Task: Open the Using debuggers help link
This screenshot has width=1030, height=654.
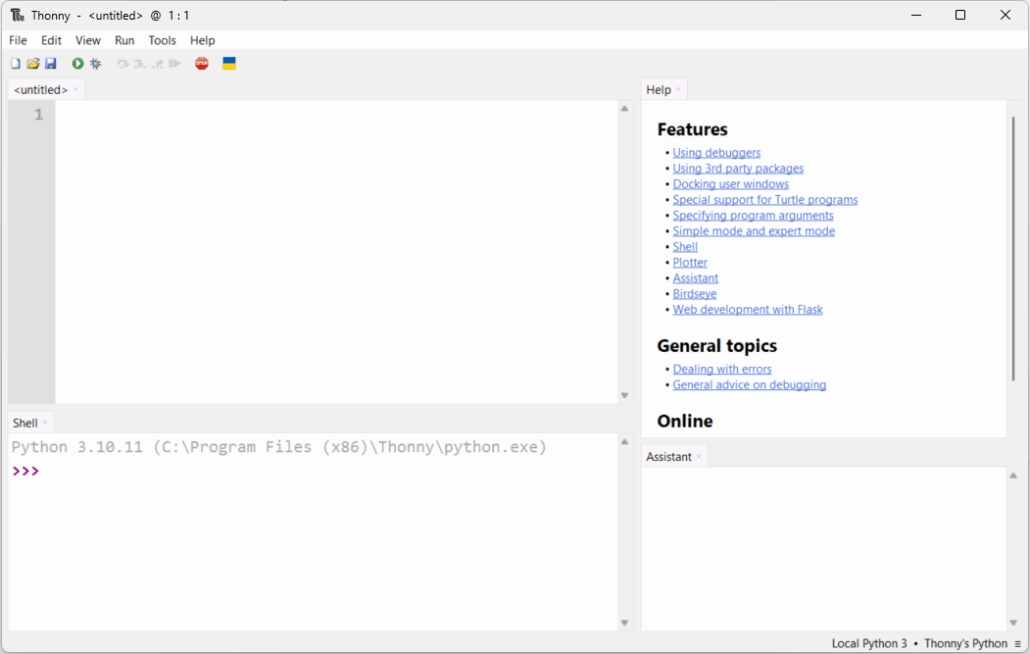Action: [717, 152]
